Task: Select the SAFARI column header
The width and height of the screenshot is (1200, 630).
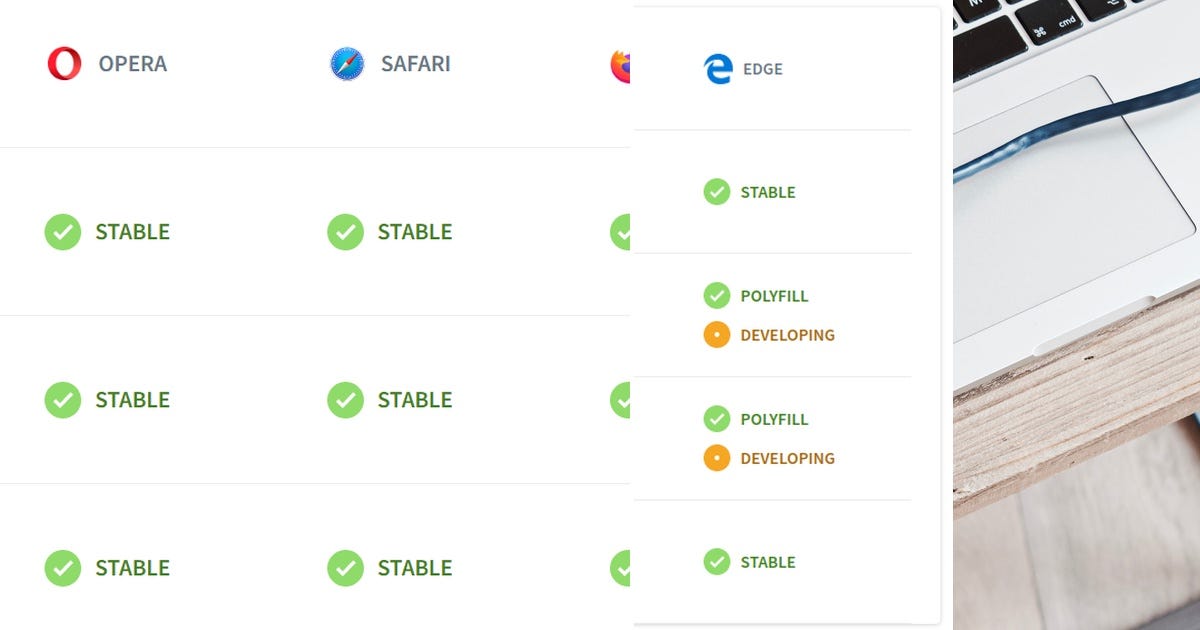Action: [x=416, y=63]
